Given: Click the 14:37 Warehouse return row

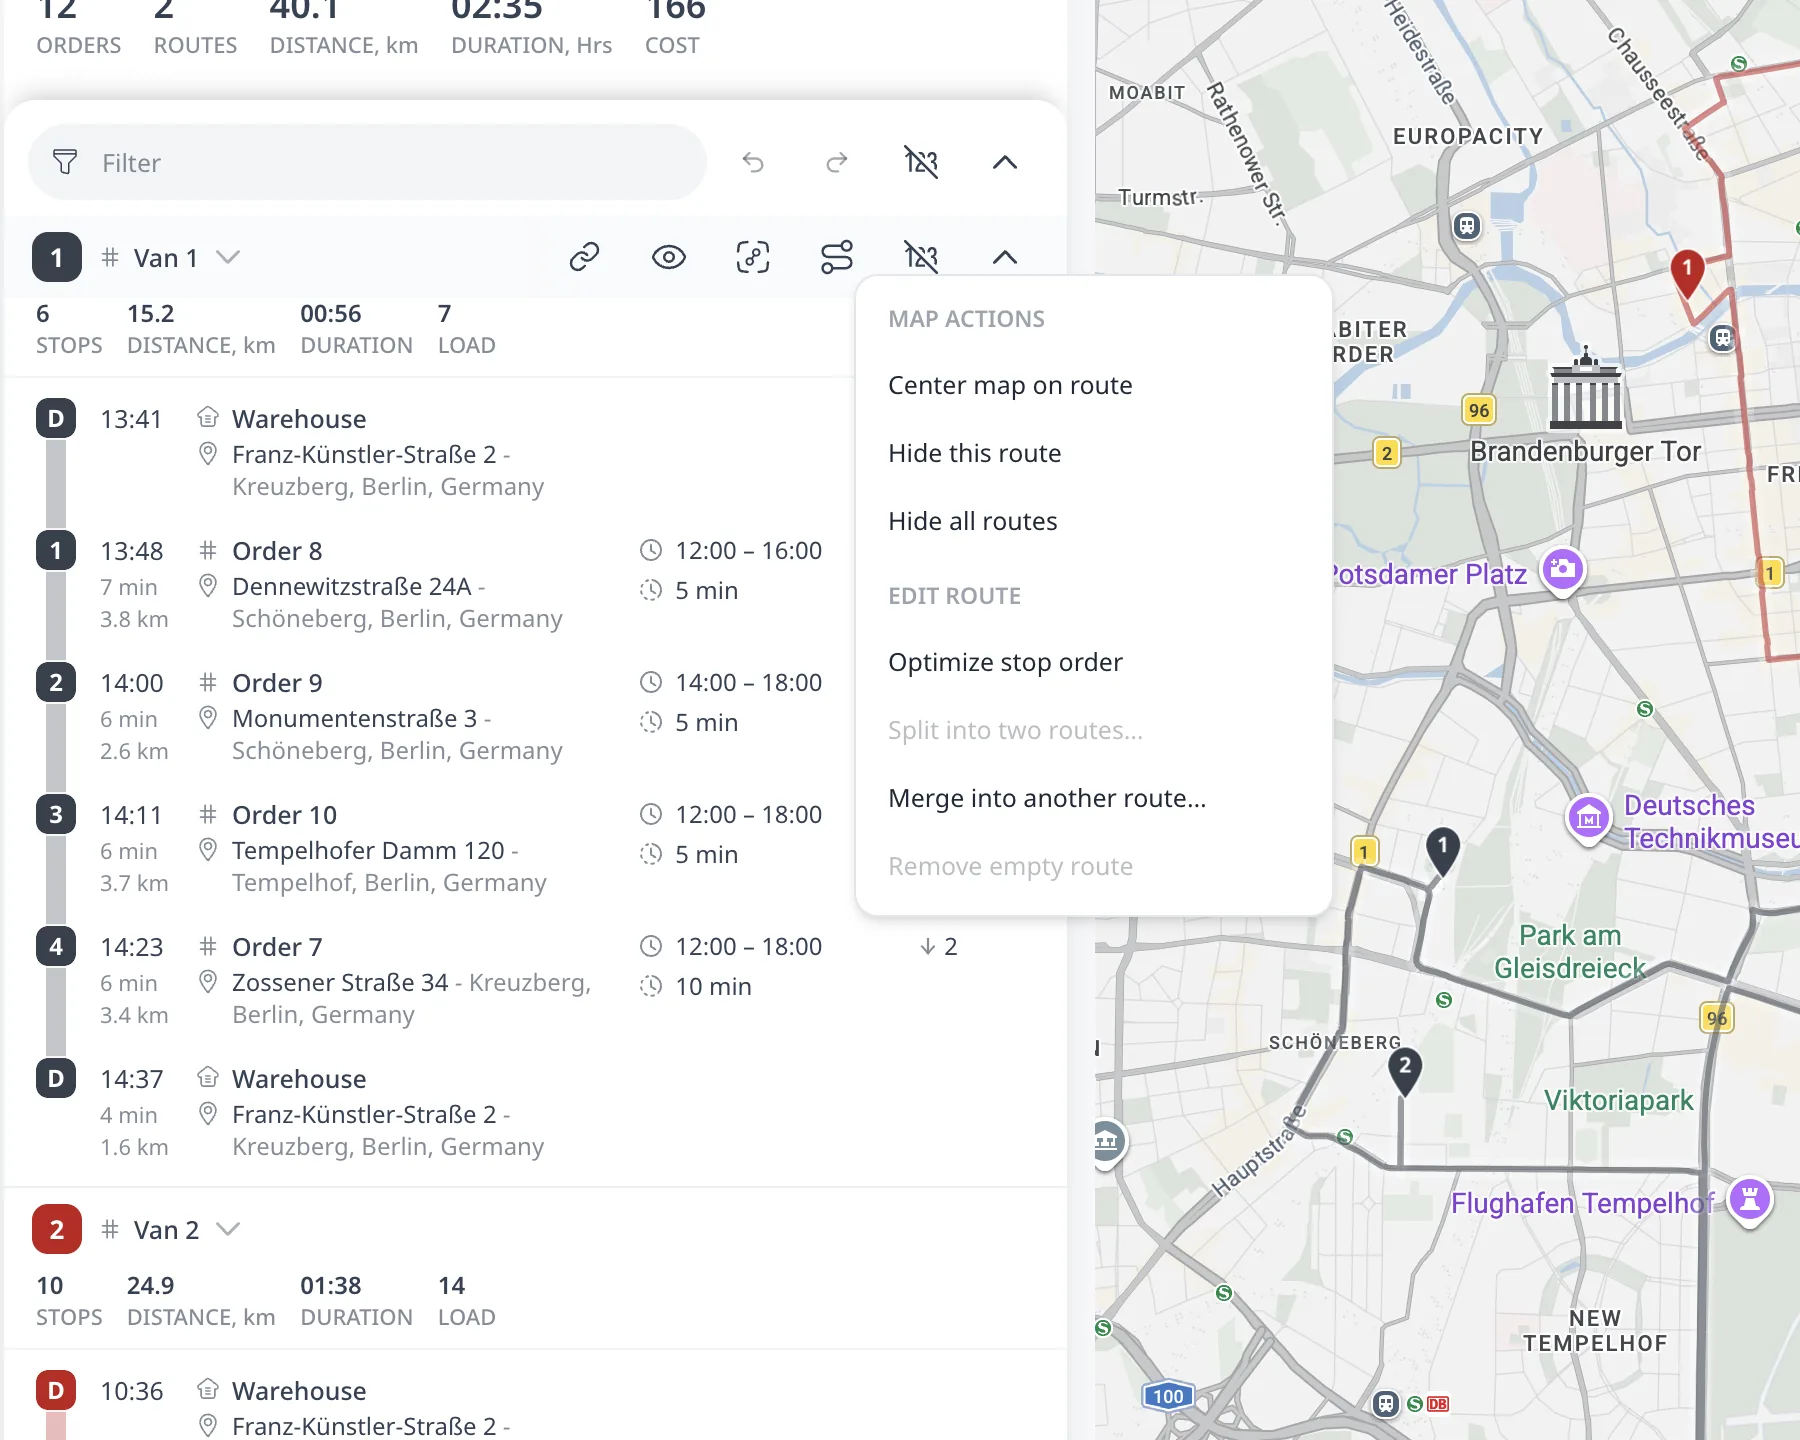Looking at the screenshot, I should click(x=535, y=1112).
